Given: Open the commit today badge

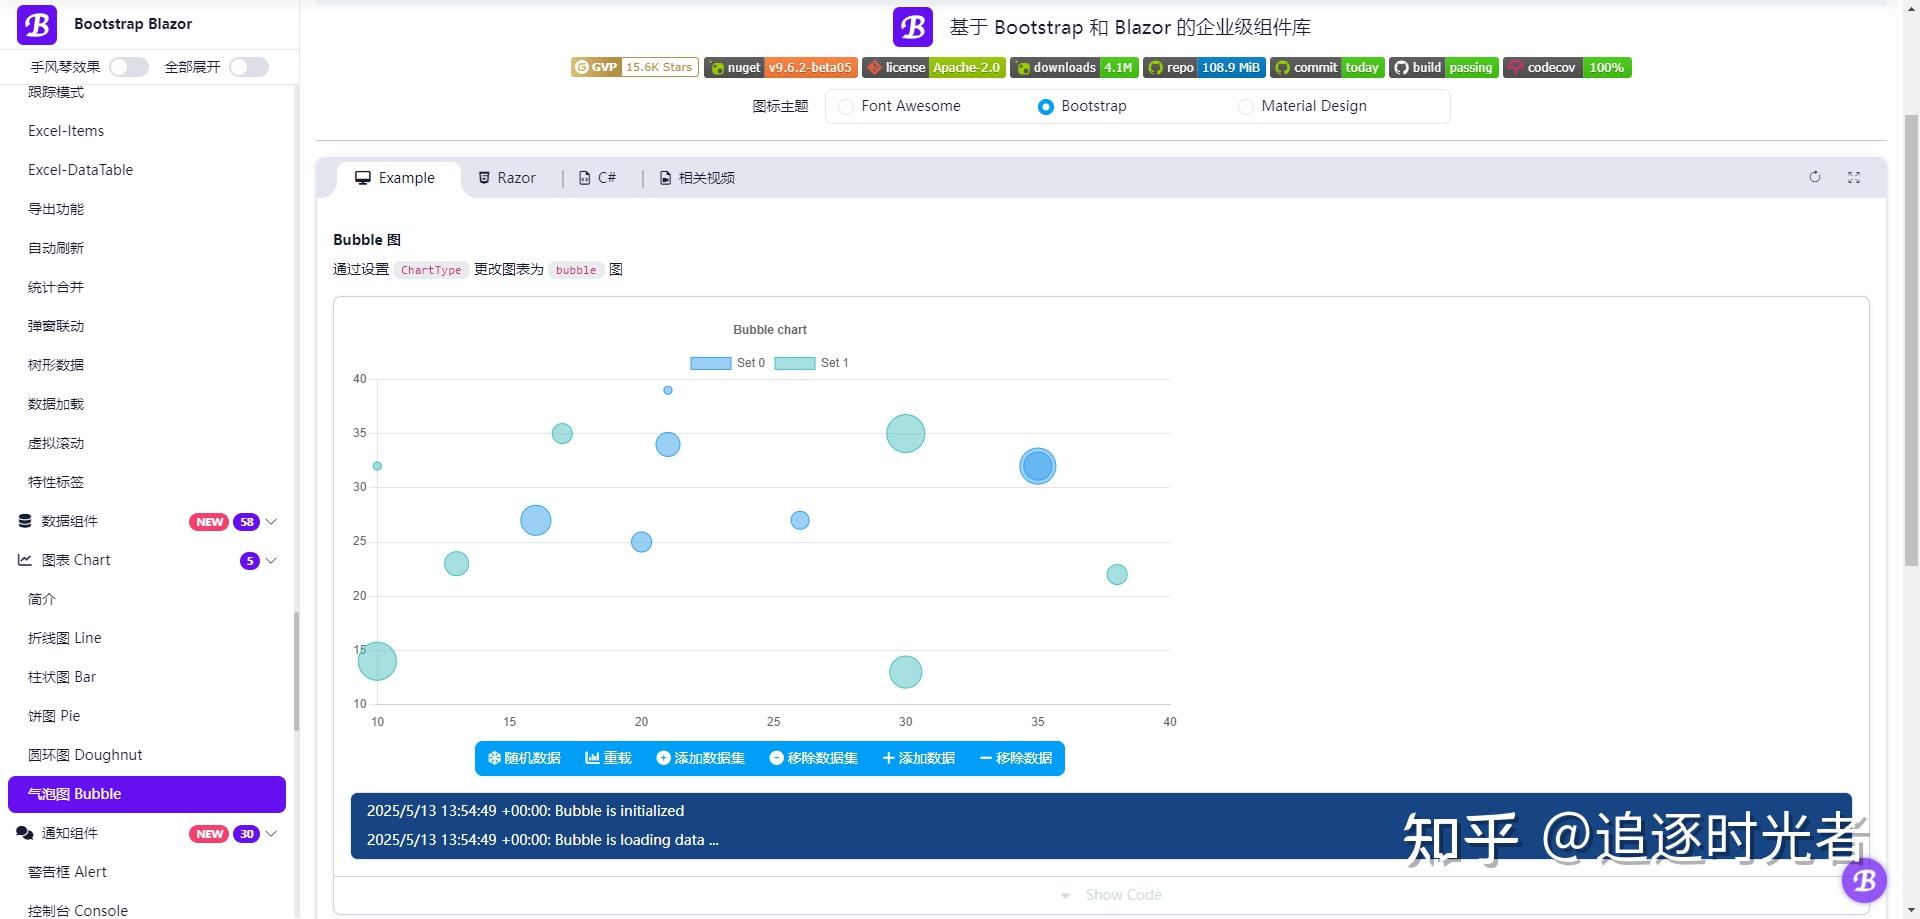Looking at the screenshot, I should [x=1327, y=67].
